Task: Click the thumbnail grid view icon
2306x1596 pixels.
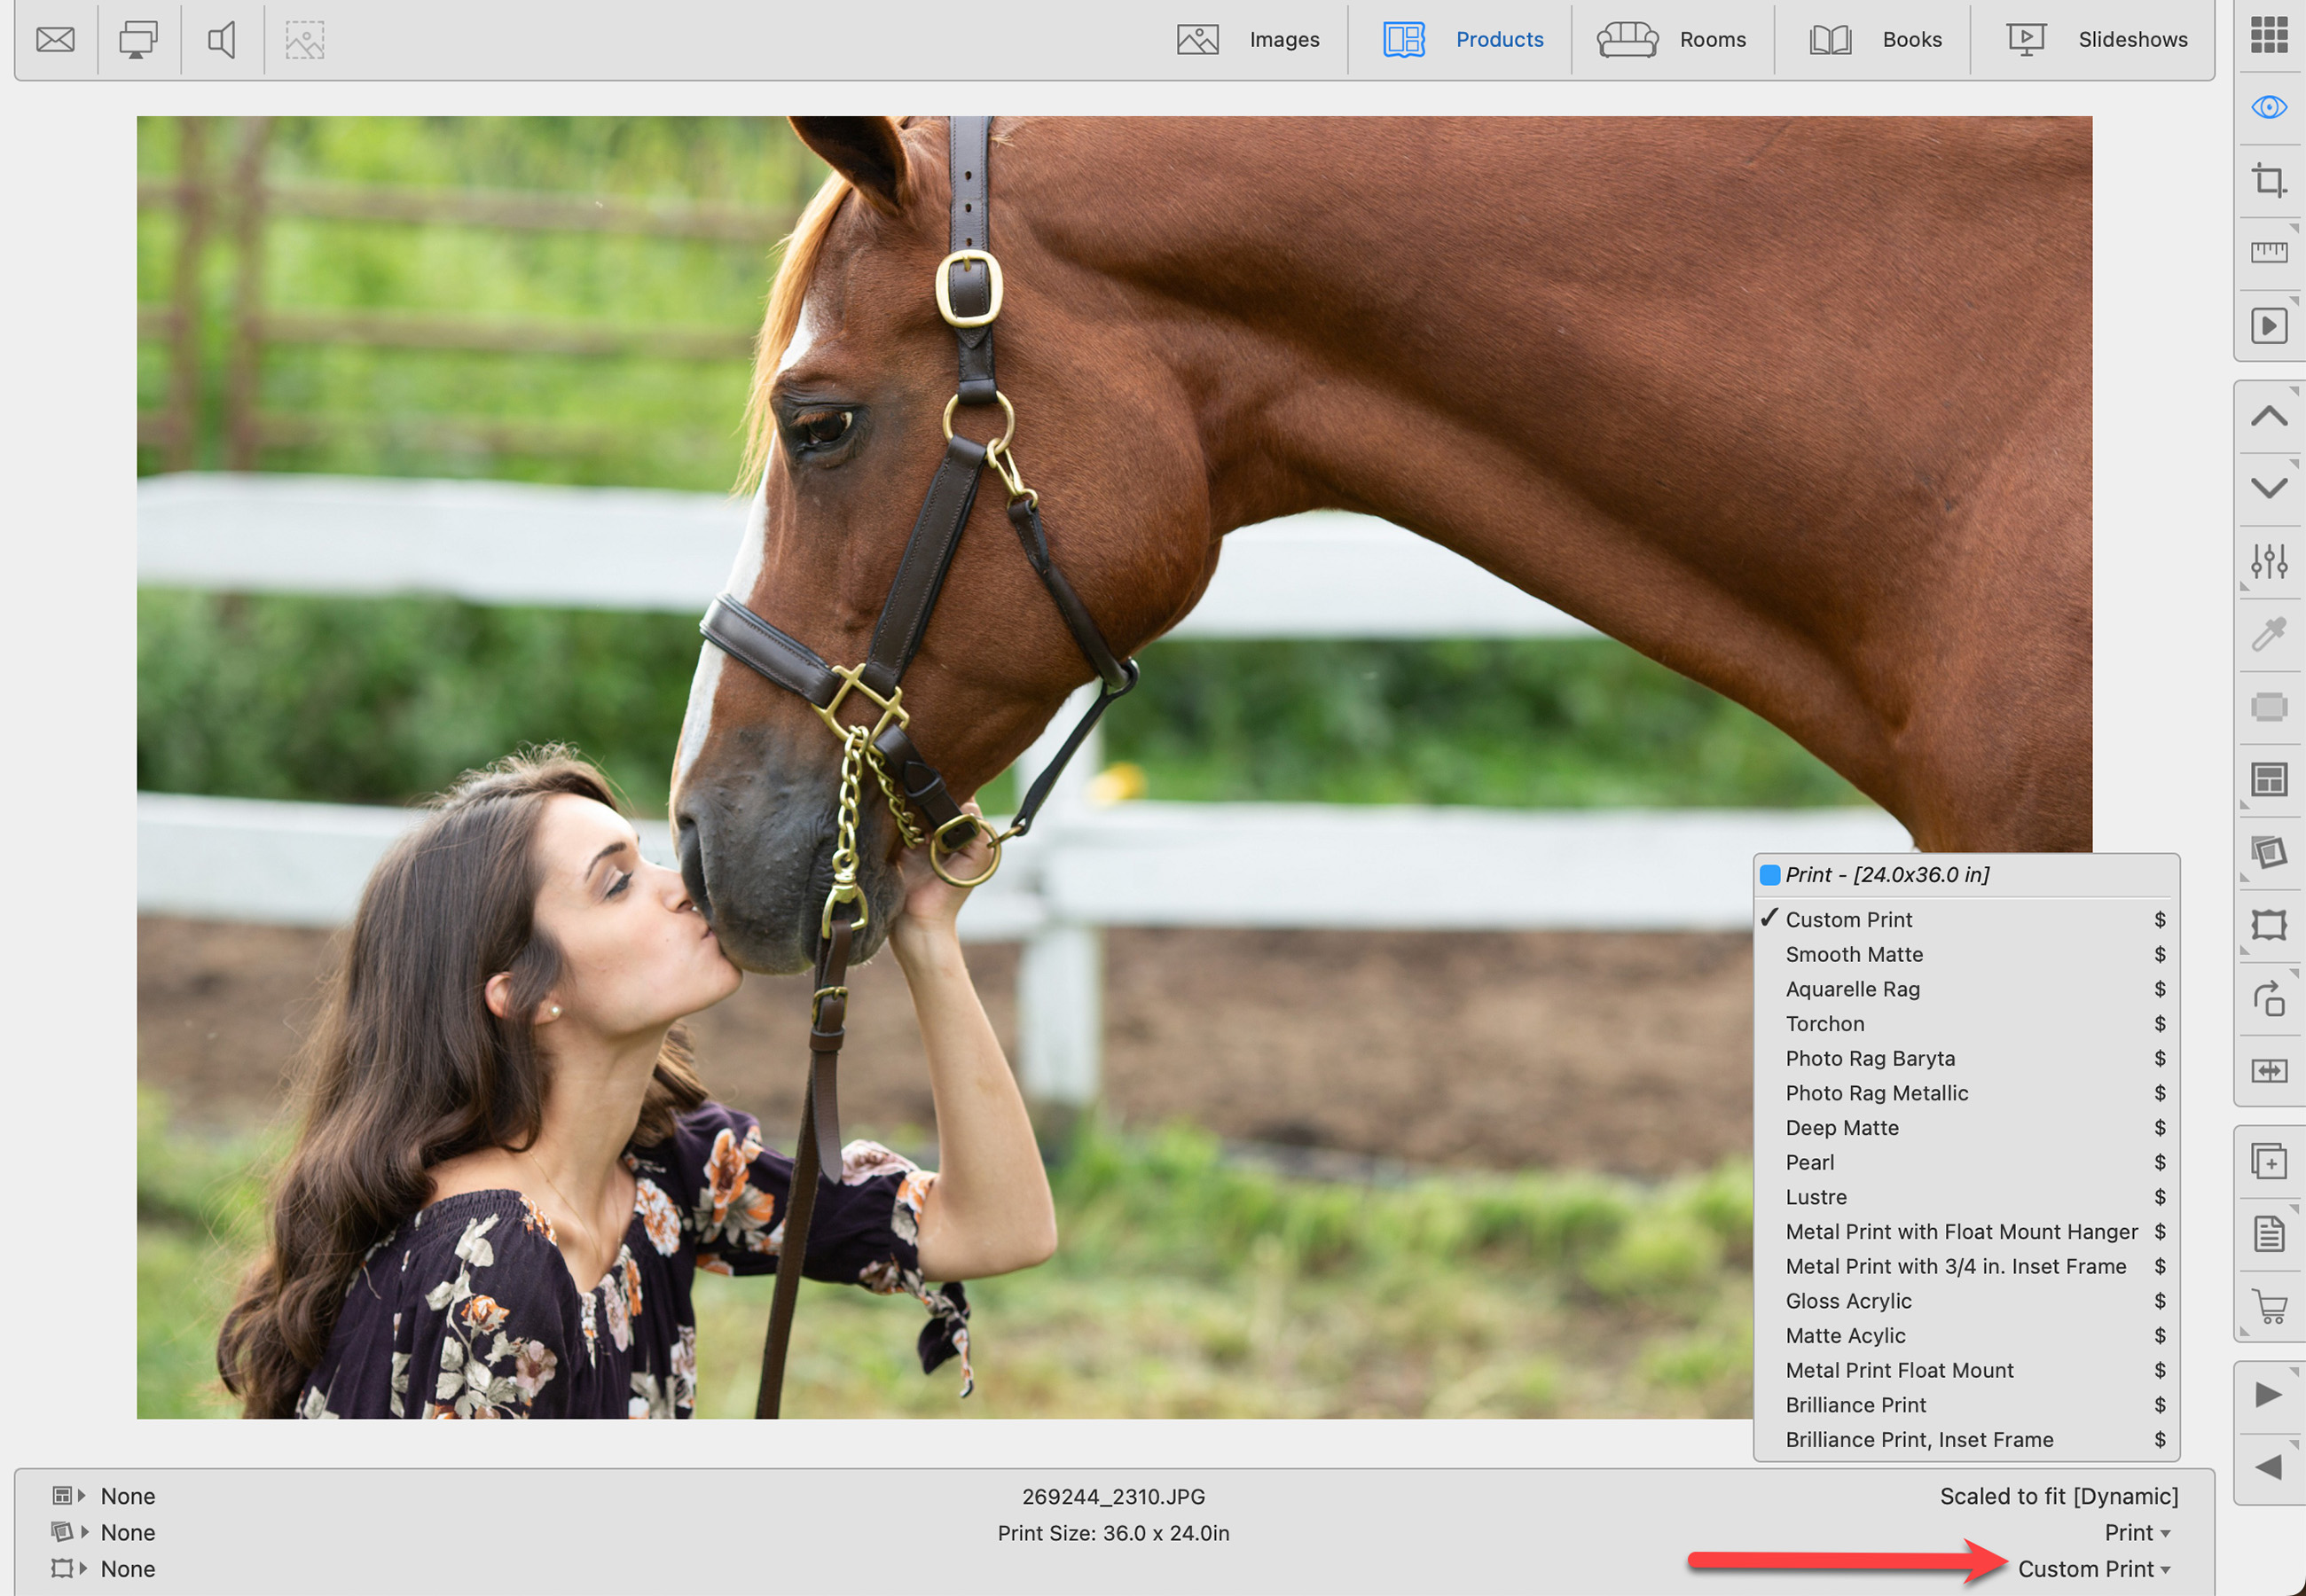Action: 2268,35
